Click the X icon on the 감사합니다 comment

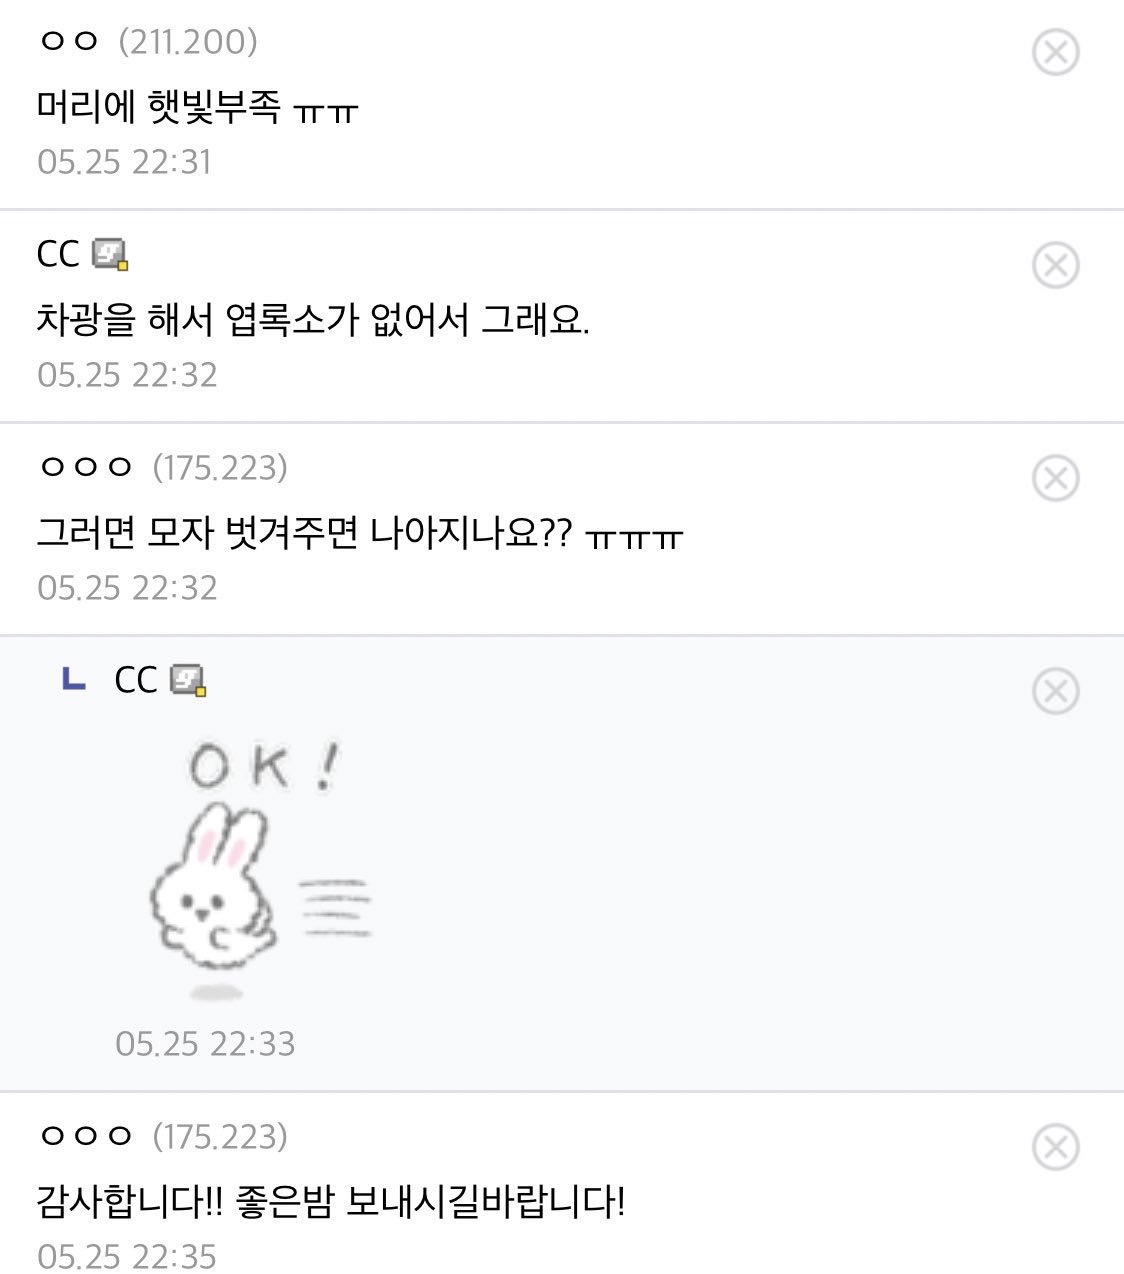click(1055, 1146)
